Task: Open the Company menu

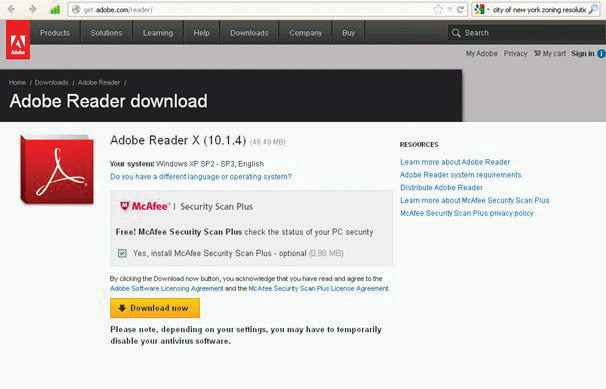Action: tap(305, 33)
